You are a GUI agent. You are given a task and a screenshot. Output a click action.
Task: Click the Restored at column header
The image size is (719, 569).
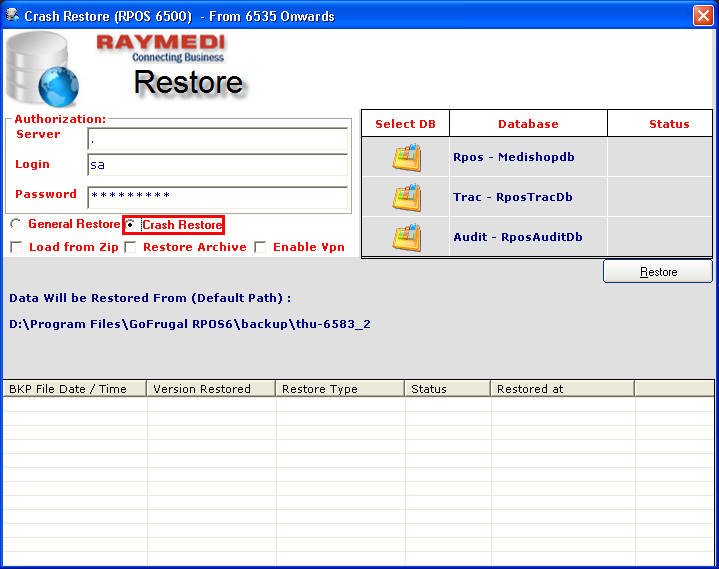click(x=563, y=389)
